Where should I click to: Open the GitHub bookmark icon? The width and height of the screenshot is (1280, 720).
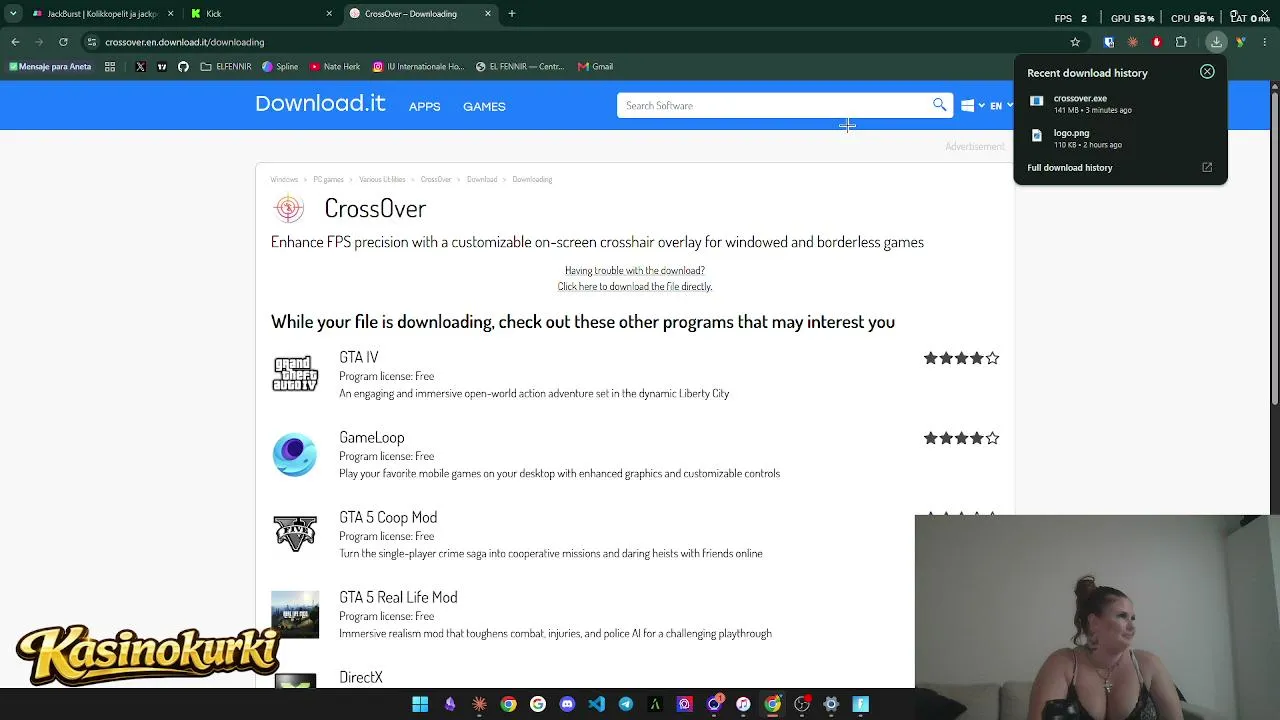(183, 67)
